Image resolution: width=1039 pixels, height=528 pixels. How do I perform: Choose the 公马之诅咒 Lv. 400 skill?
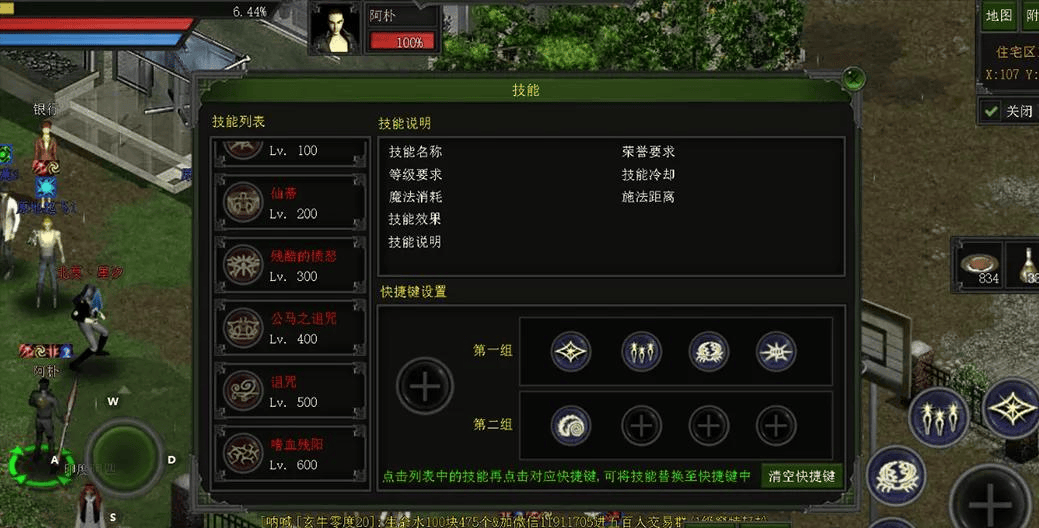(x=290, y=328)
